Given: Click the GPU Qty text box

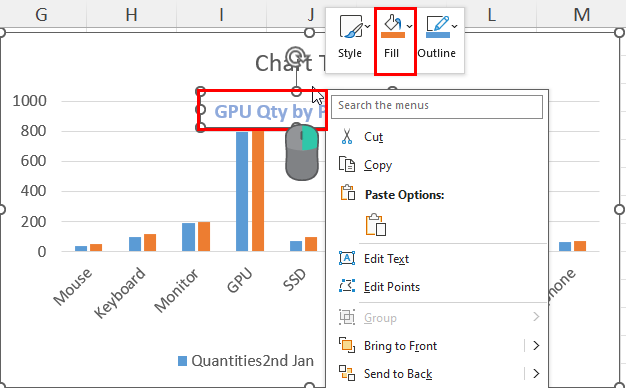Looking at the screenshot, I should coord(263,110).
